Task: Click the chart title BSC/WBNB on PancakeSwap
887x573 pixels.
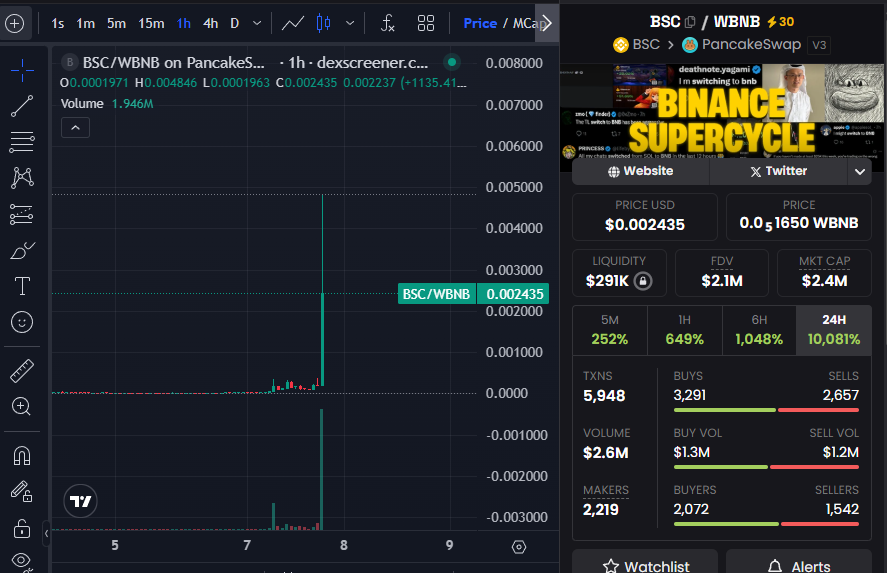Action: pyautogui.click(x=173, y=62)
